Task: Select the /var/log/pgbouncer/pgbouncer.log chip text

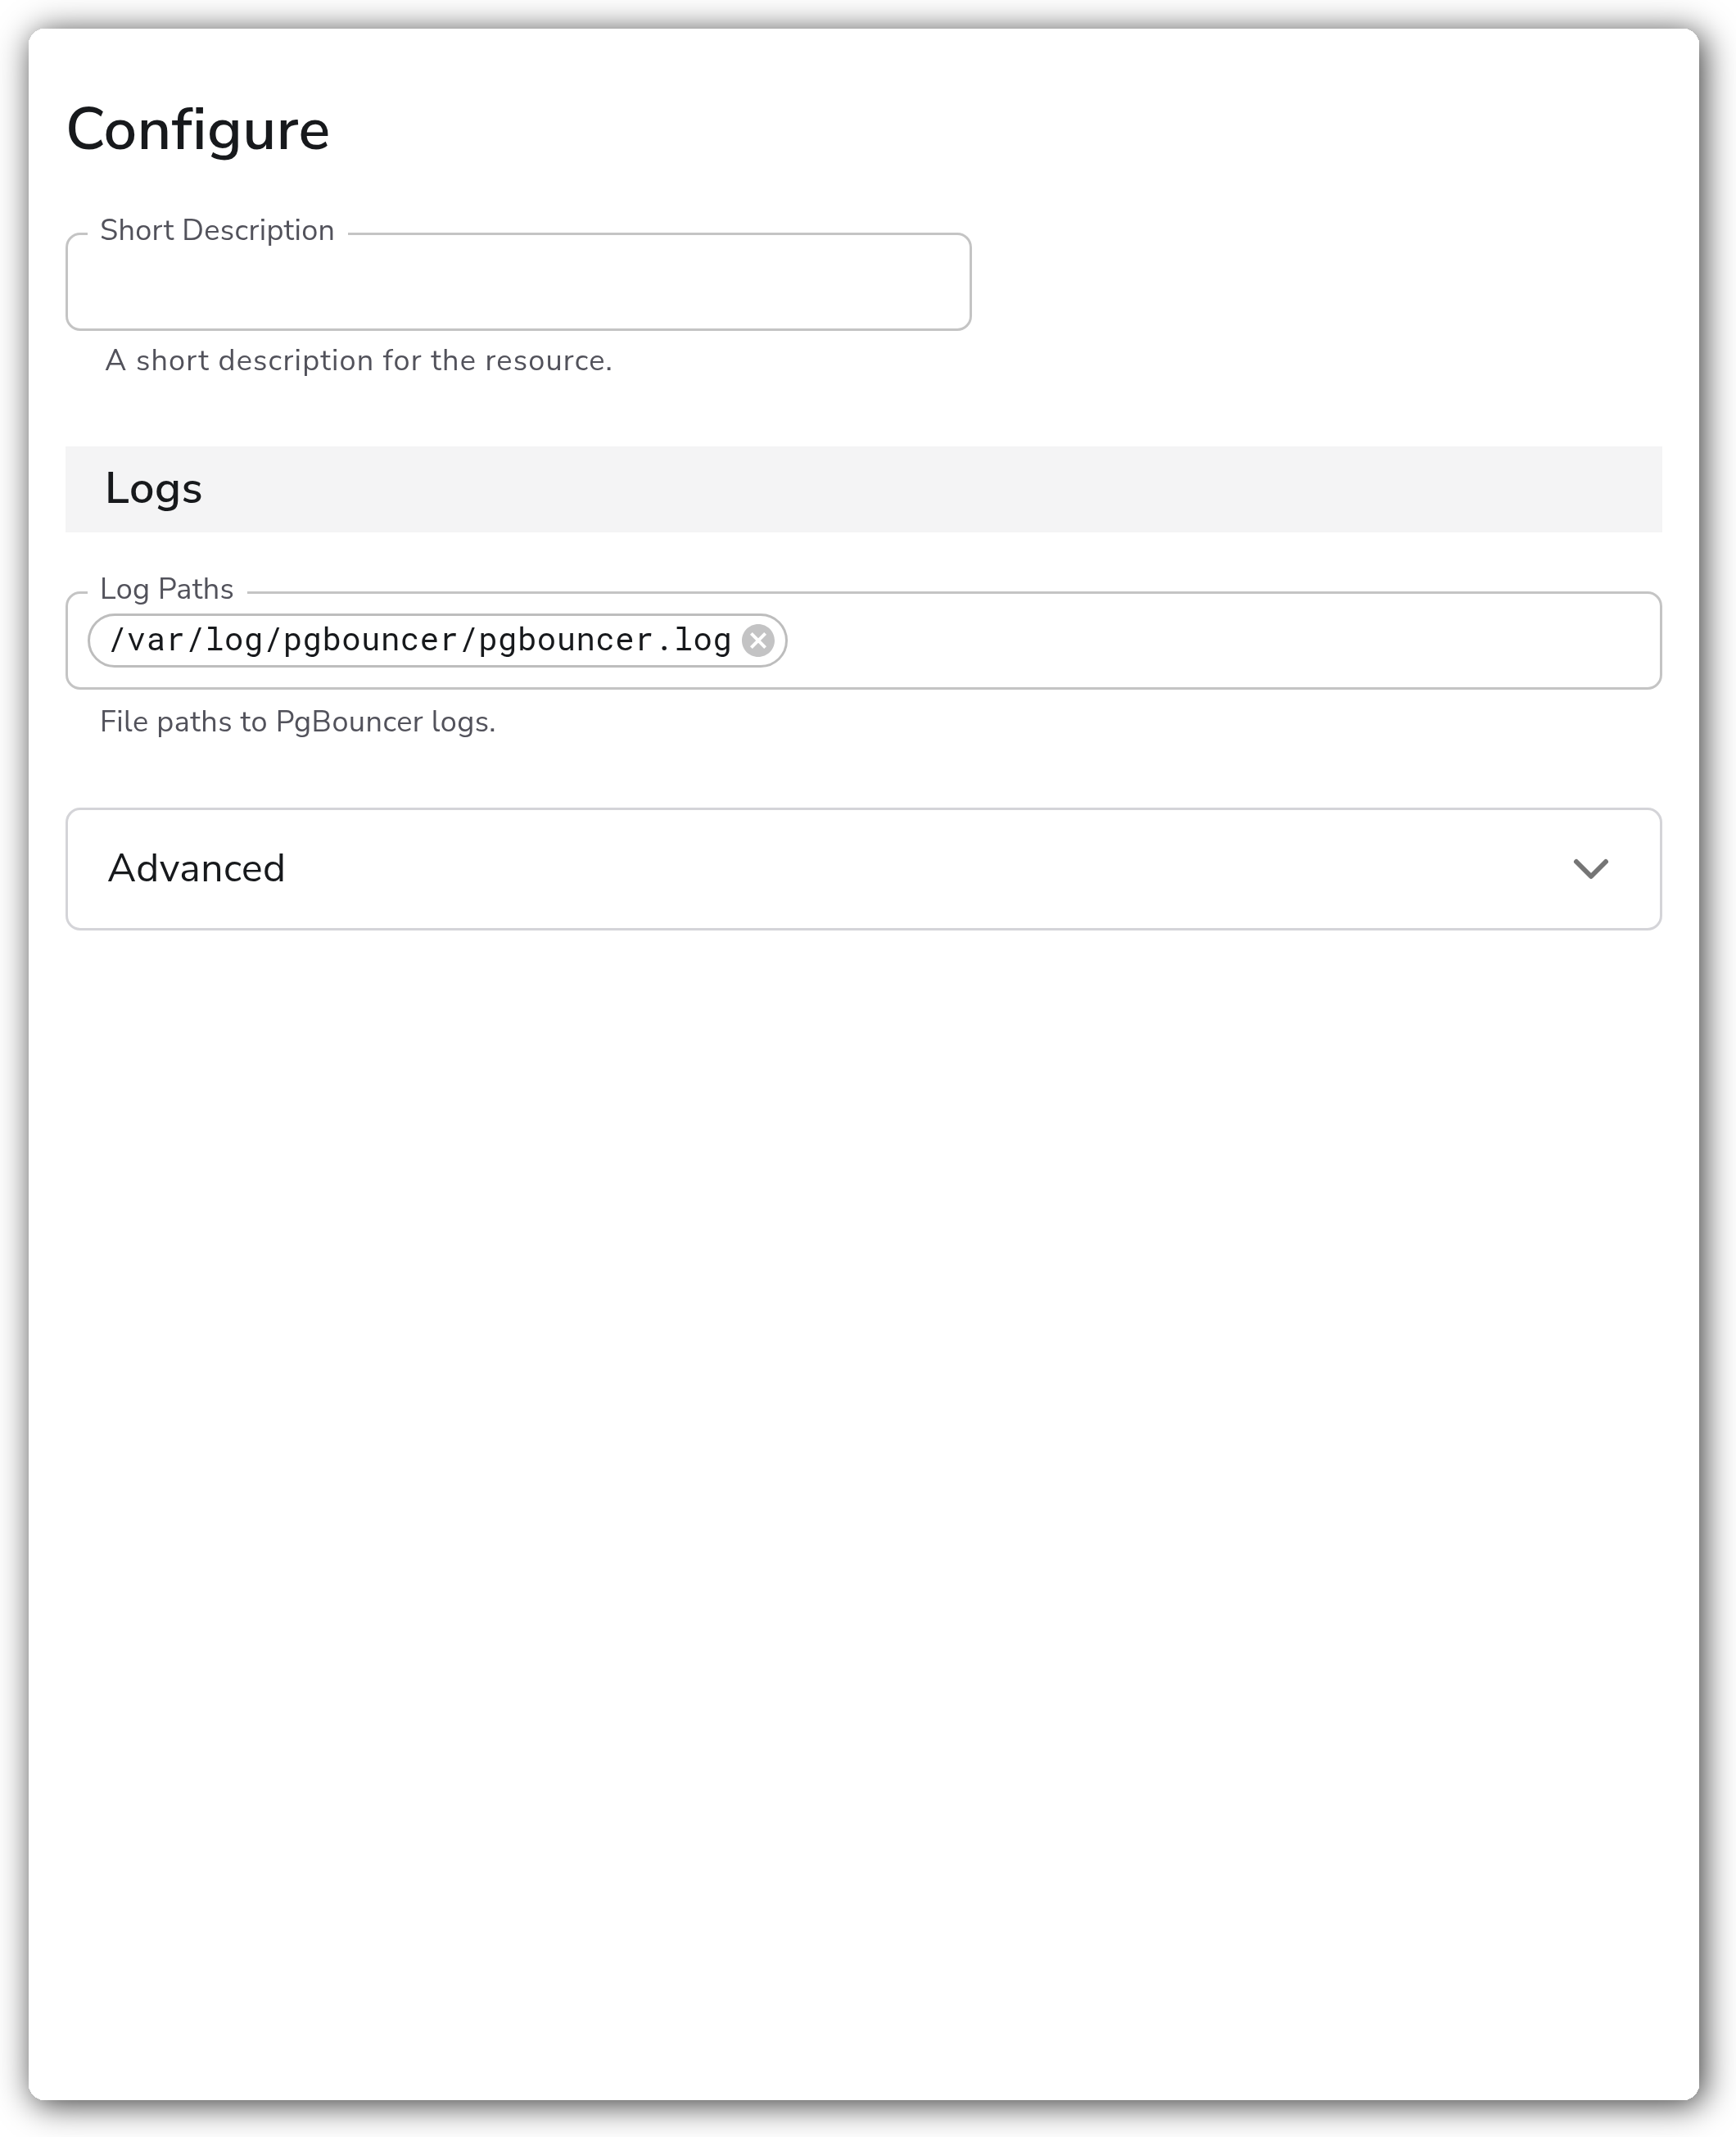Action: pyautogui.click(x=420, y=640)
